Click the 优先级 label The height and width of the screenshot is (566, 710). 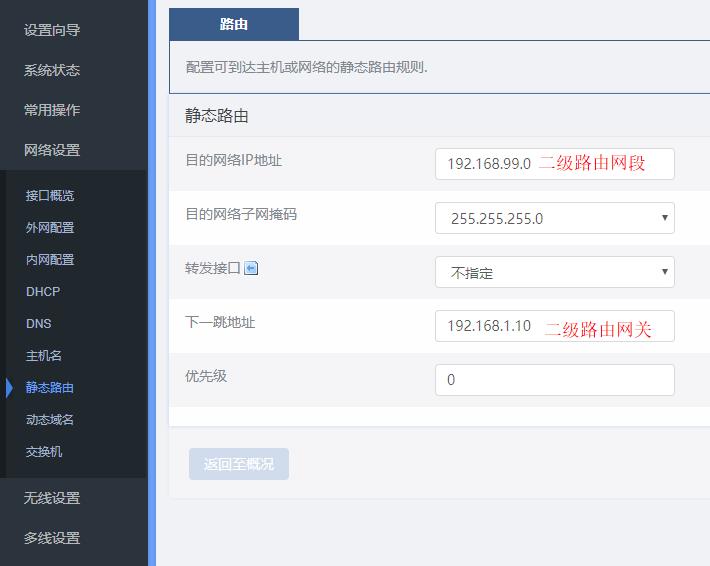point(206,376)
